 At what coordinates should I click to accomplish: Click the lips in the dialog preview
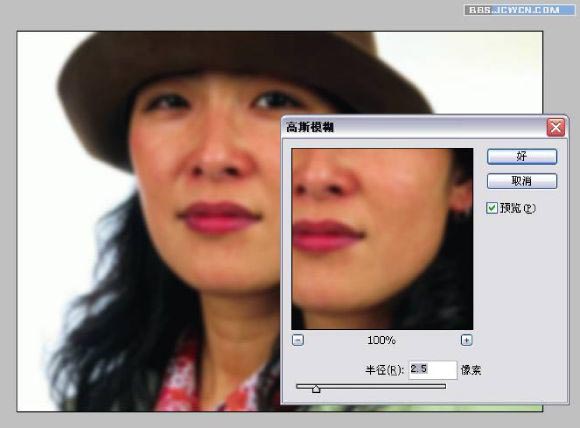click(326, 237)
